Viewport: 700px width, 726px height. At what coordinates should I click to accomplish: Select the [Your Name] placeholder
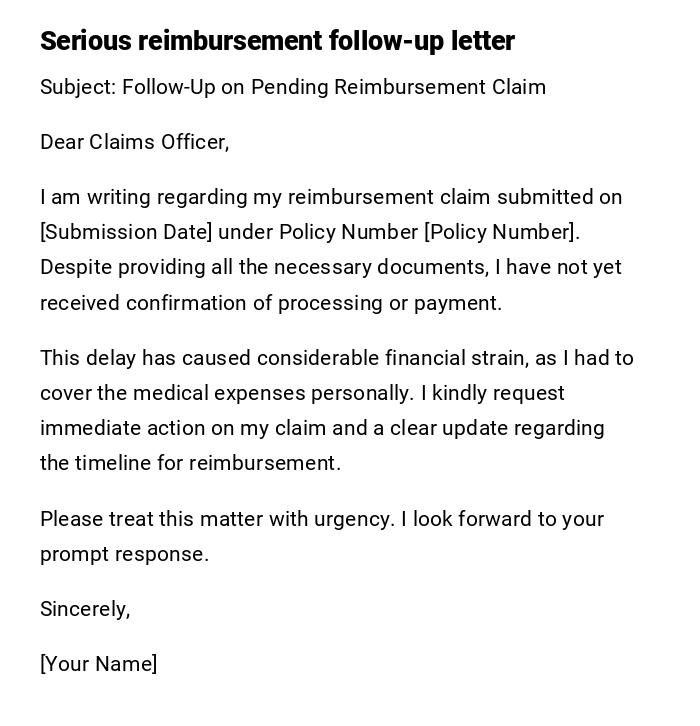point(98,664)
